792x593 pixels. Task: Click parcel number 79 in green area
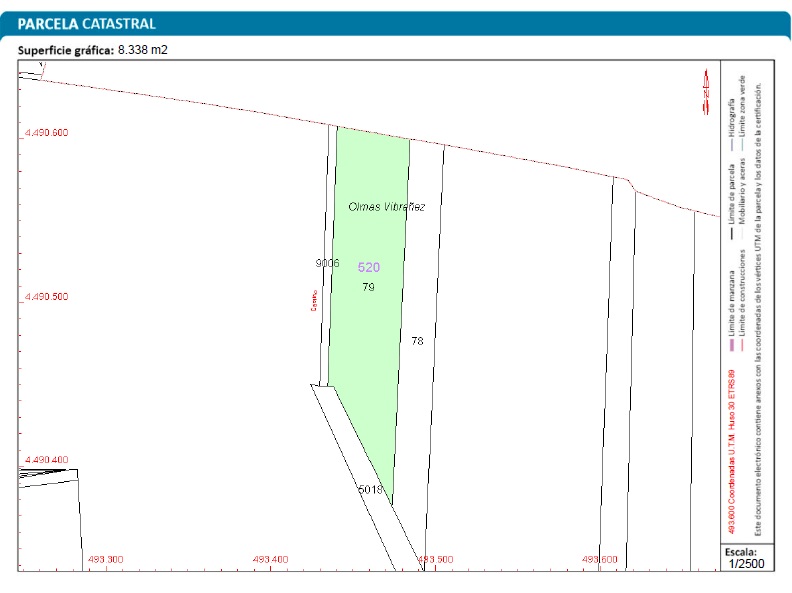(368, 287)
